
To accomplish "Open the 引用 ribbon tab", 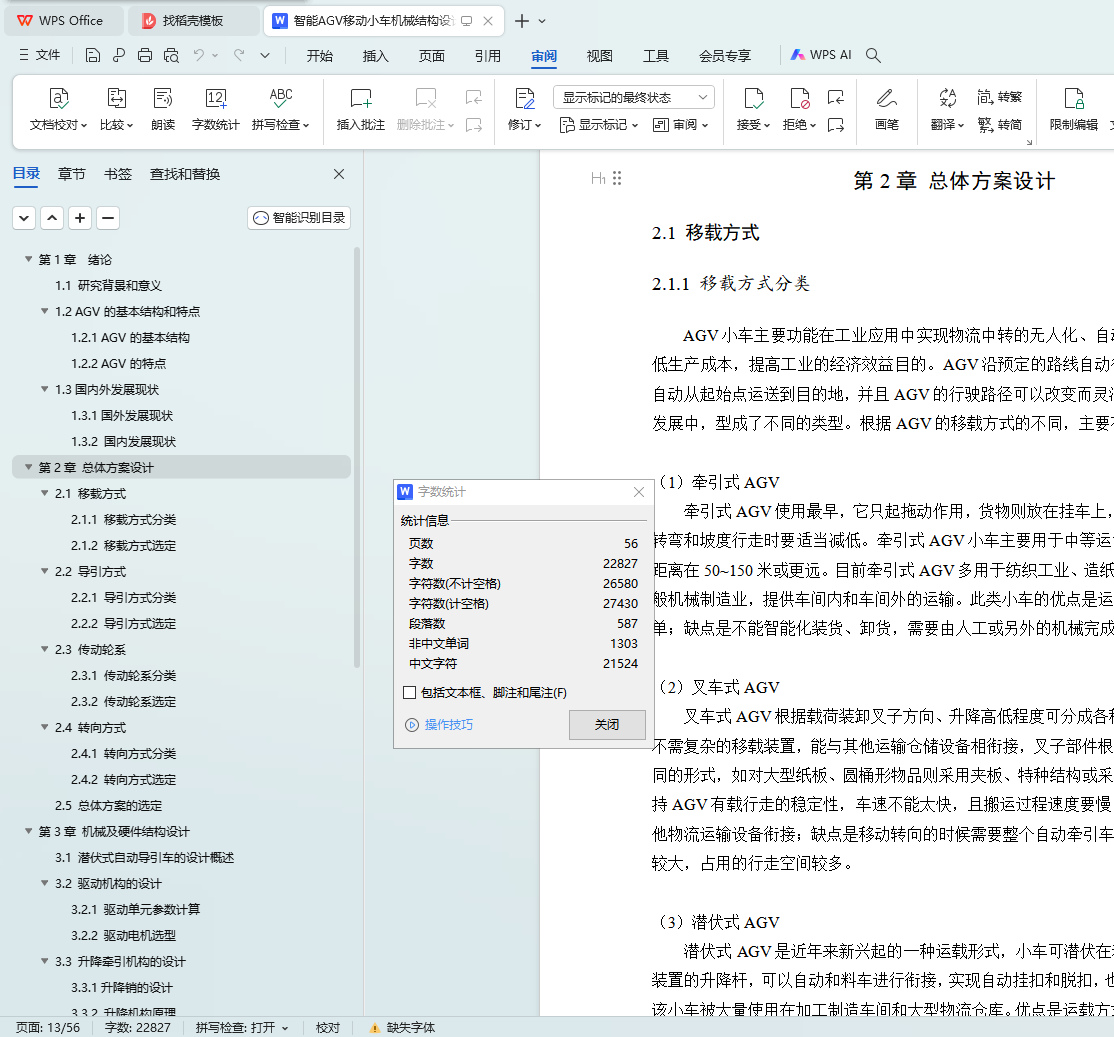I will pos(487,55).
